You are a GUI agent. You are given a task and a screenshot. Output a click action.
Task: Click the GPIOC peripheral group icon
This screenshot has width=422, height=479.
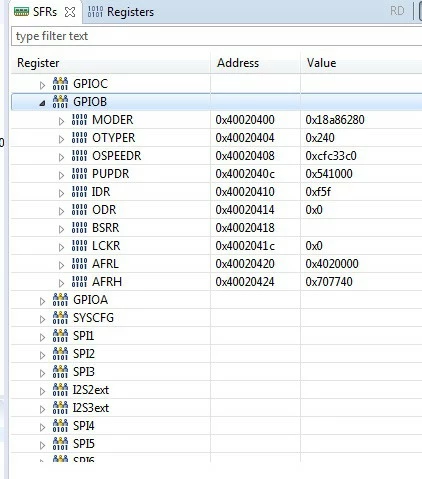60,84
